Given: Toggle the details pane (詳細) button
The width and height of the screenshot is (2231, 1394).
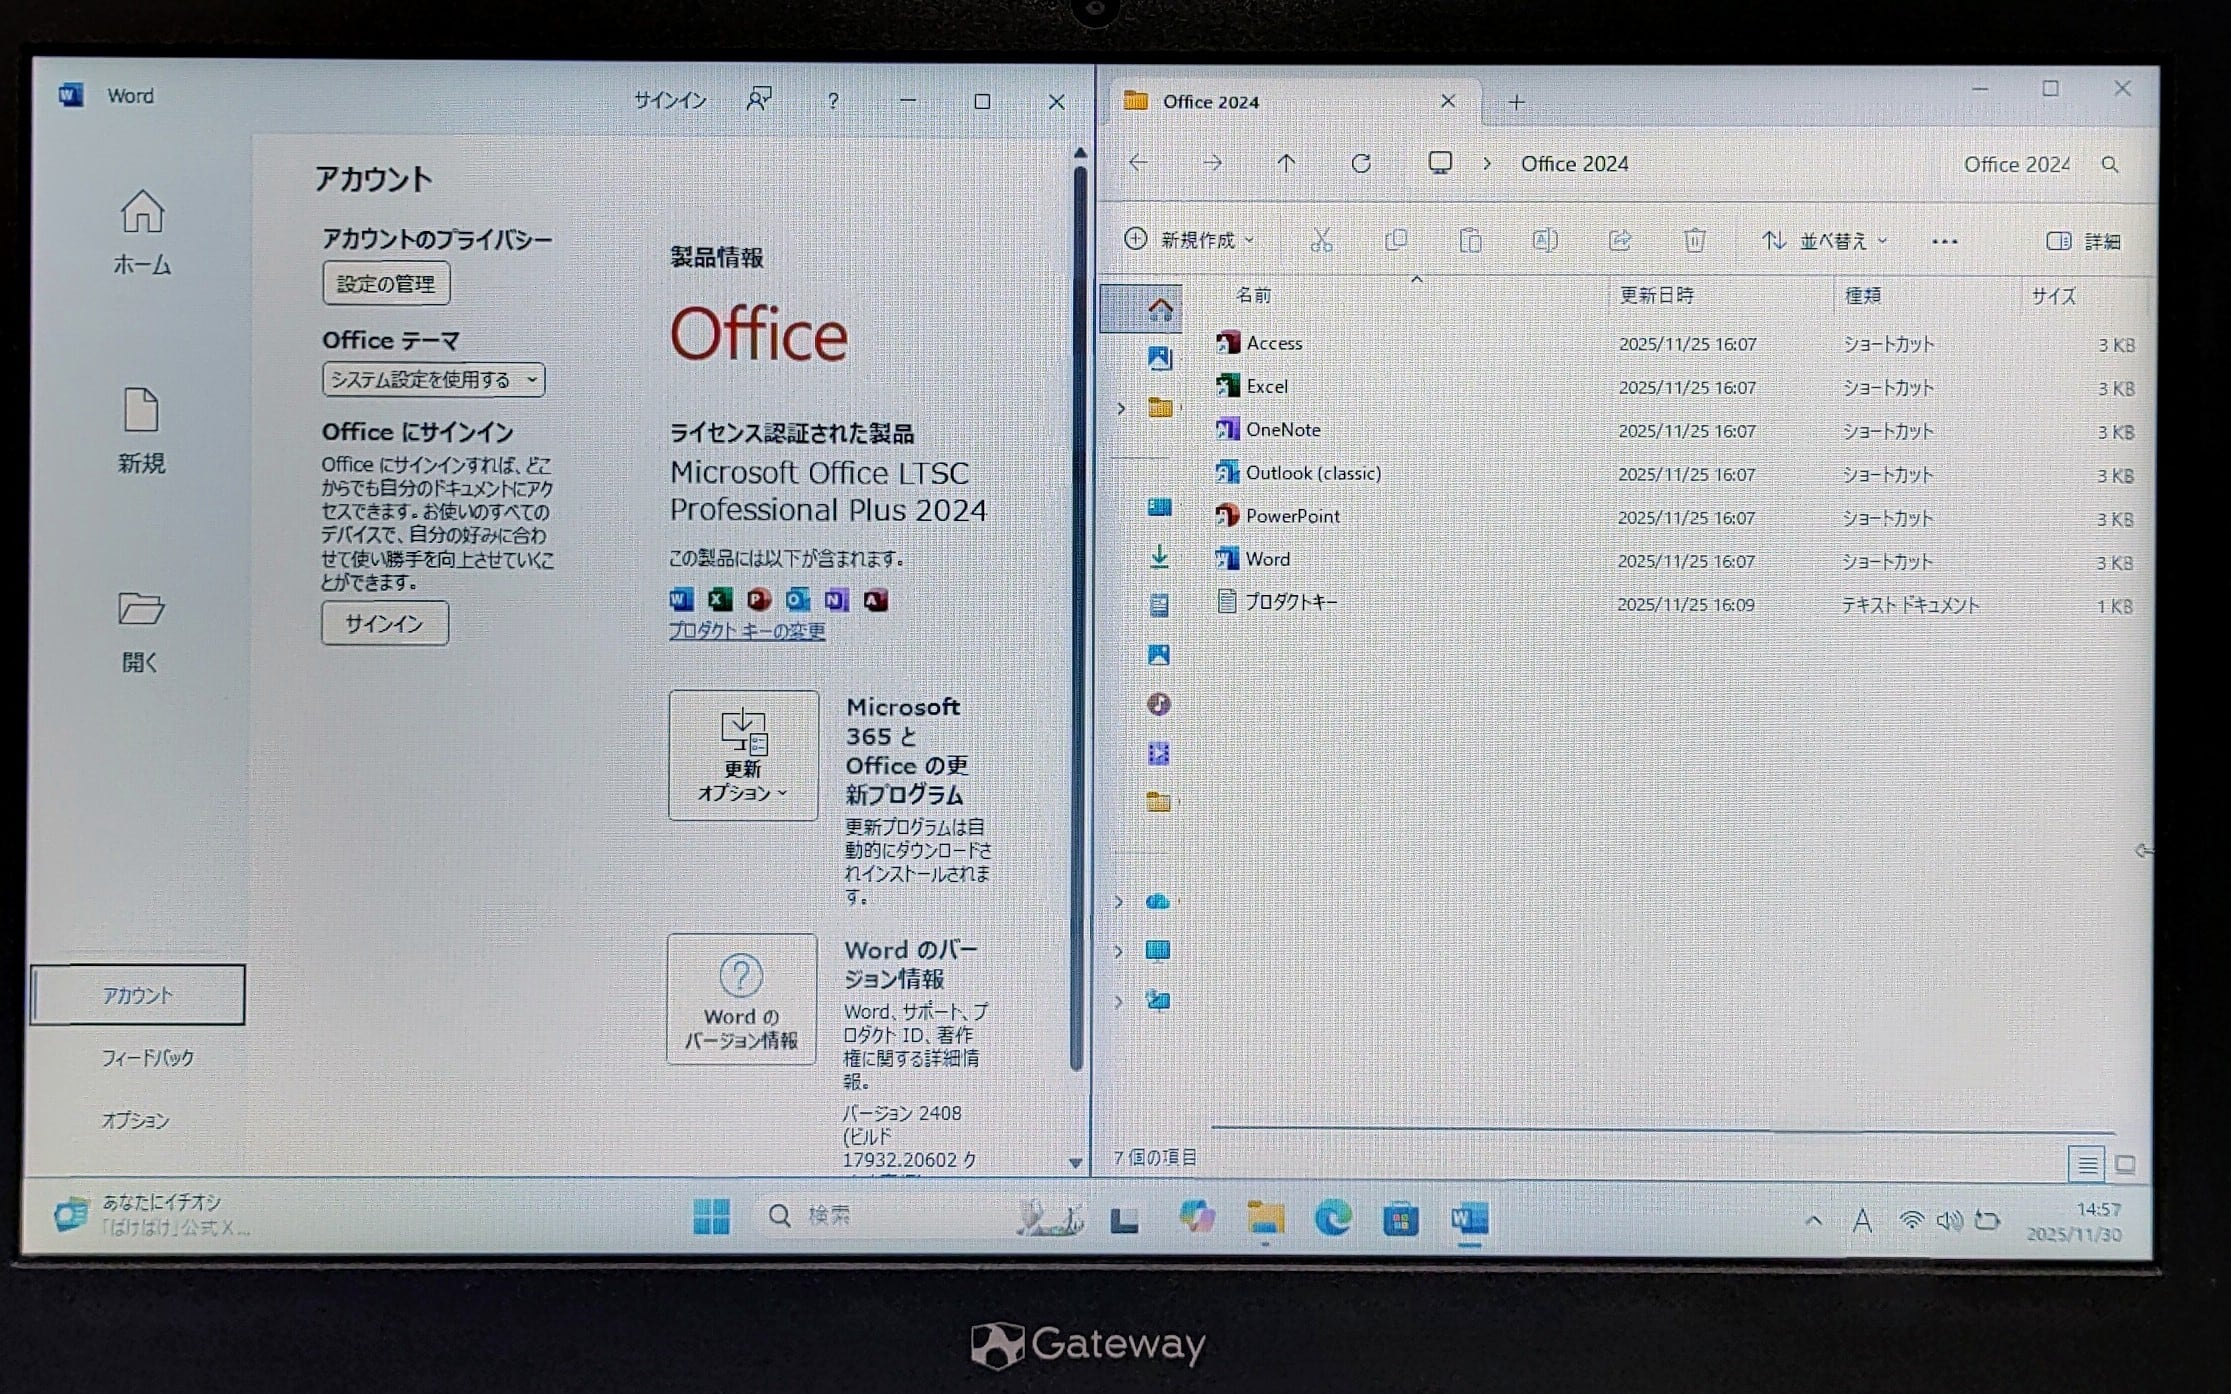Looking at the screenshot, I should [2084, 241].
